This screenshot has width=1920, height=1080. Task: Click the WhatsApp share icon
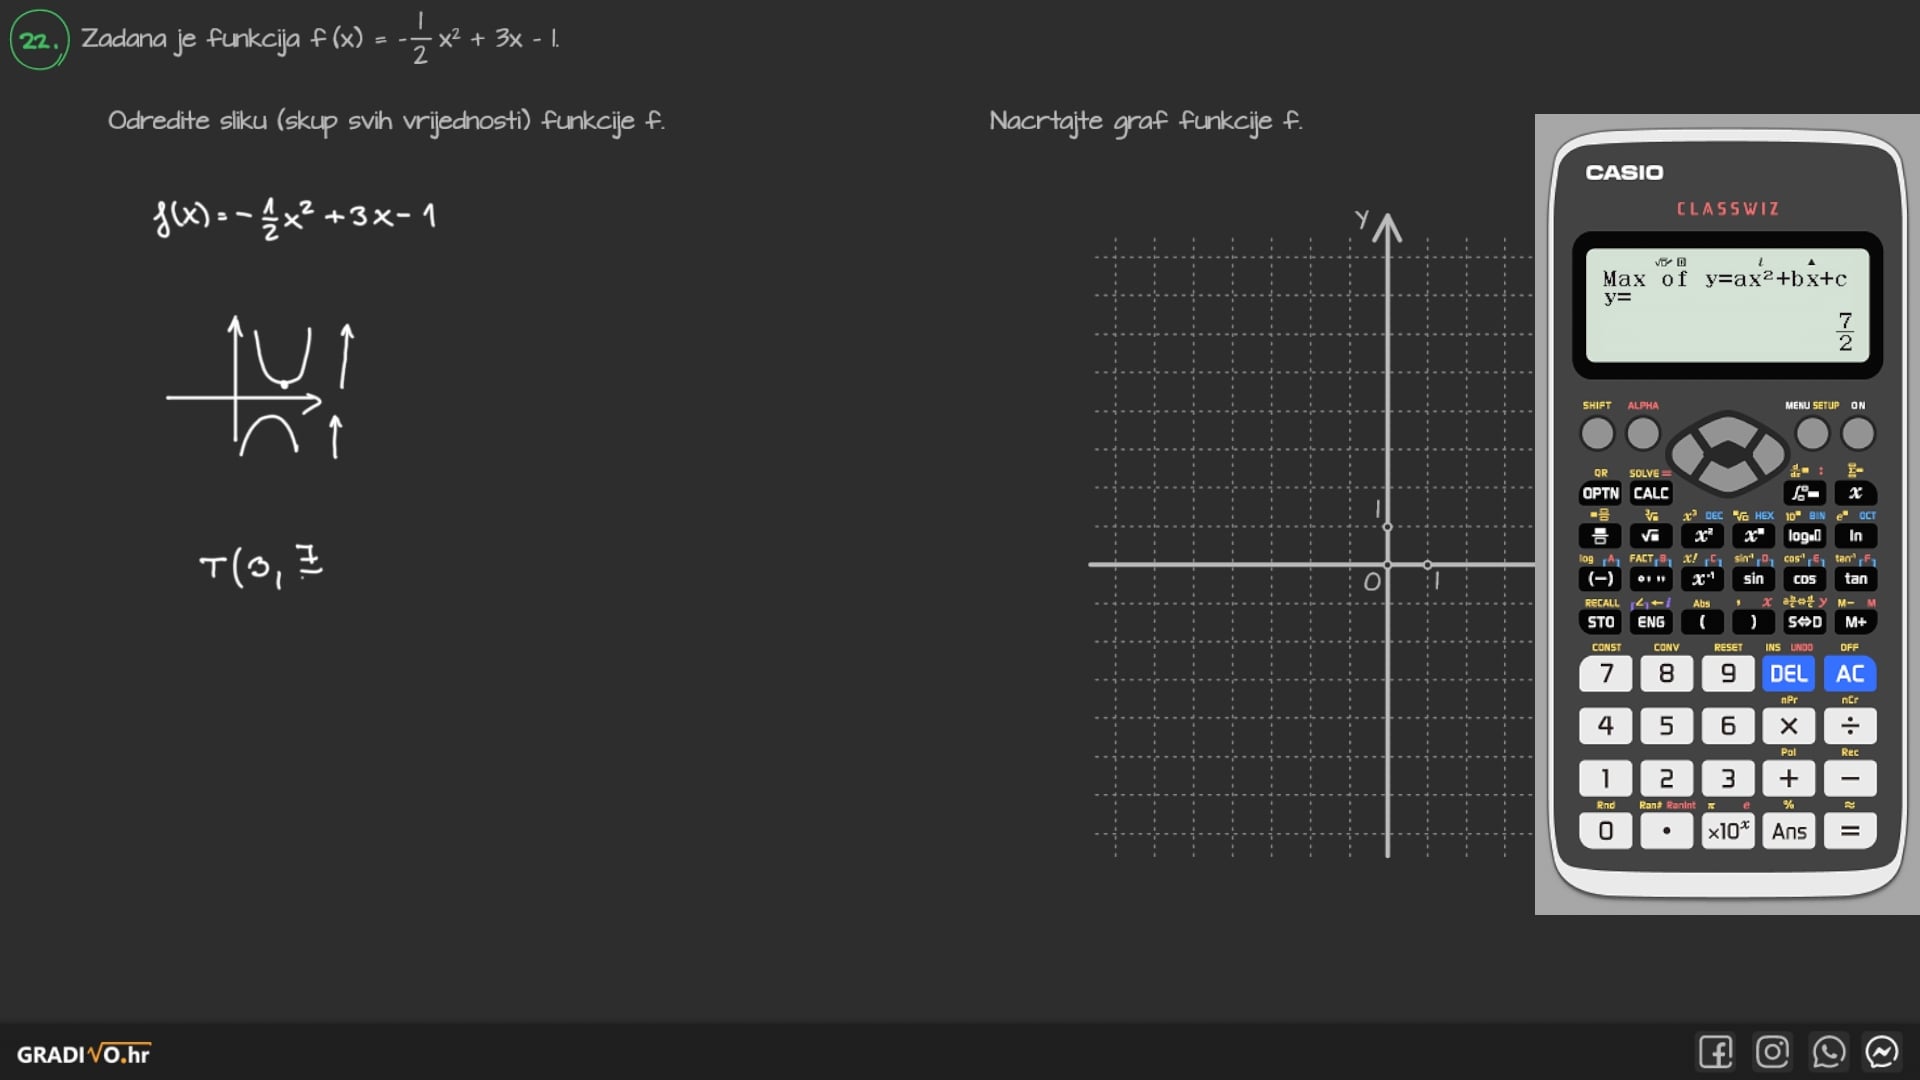coord(1828,1052)
